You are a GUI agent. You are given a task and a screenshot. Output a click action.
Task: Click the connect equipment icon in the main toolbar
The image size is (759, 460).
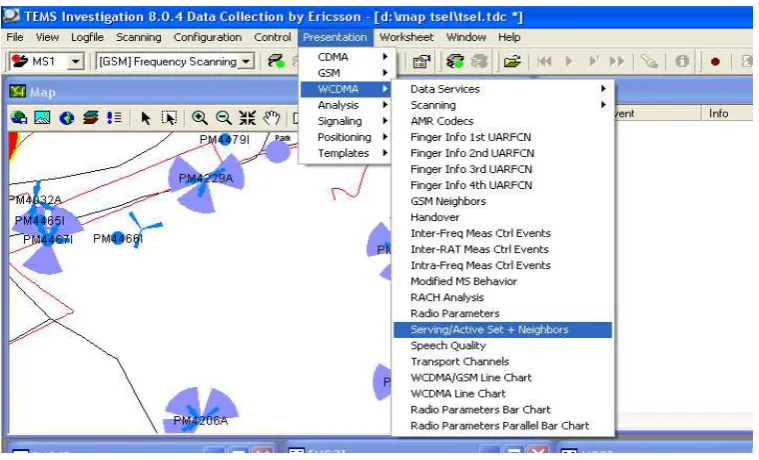tap(455, 61)
